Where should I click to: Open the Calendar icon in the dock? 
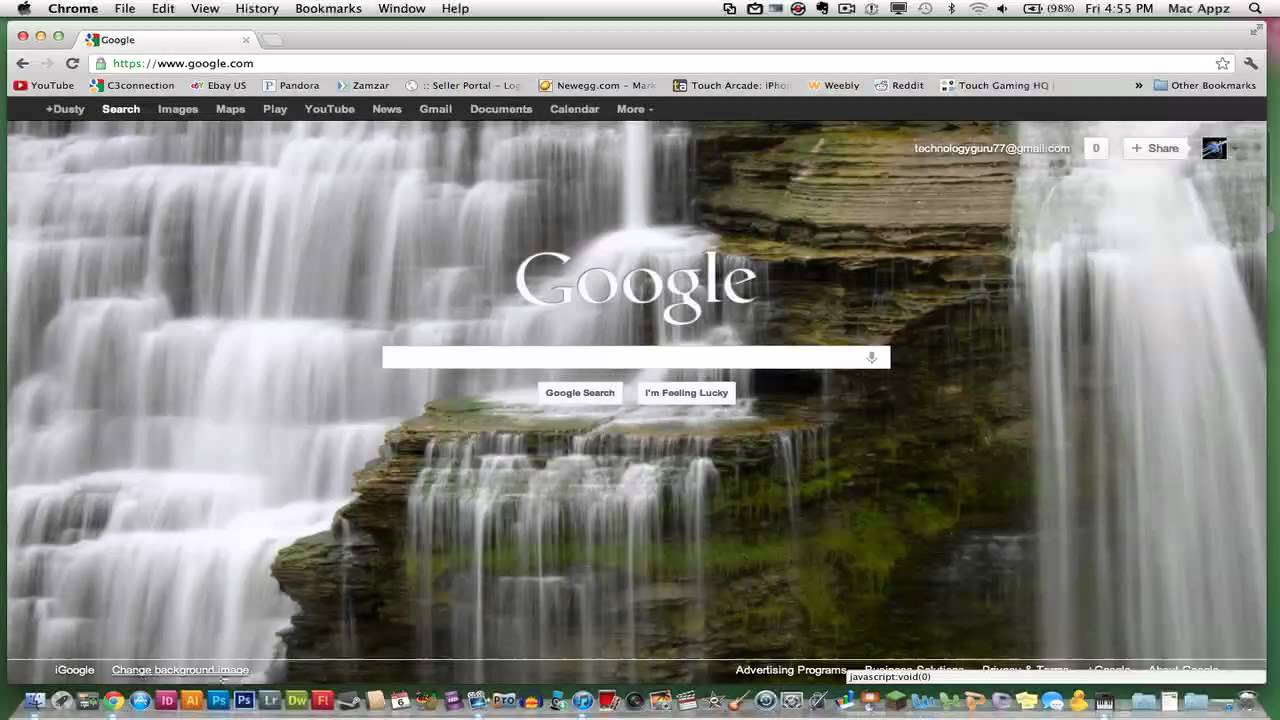400,701
